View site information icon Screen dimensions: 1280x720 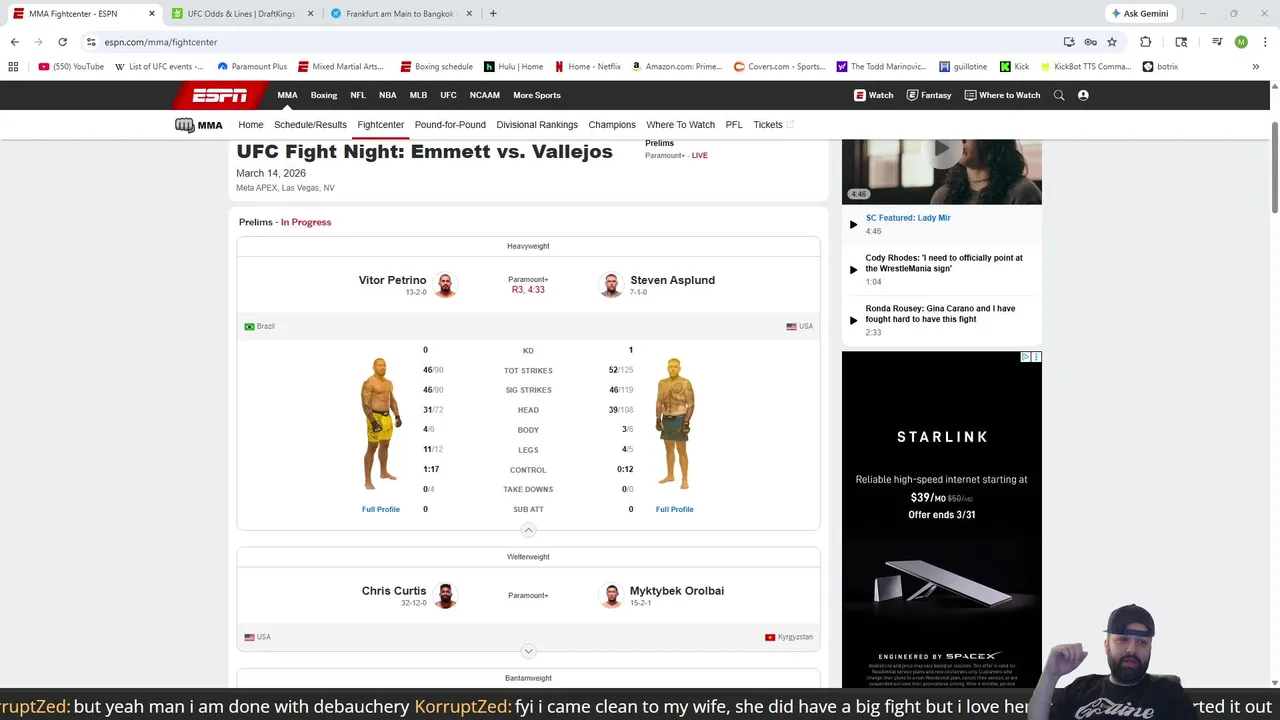pos(91,42)
